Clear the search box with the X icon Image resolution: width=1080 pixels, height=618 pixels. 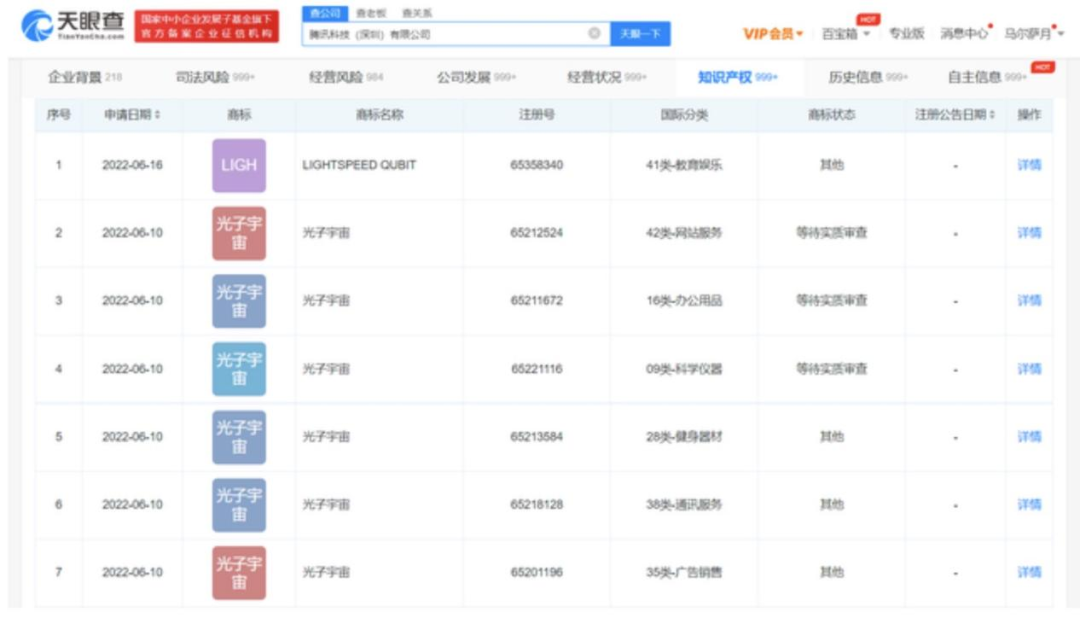(x=594, y=33)
